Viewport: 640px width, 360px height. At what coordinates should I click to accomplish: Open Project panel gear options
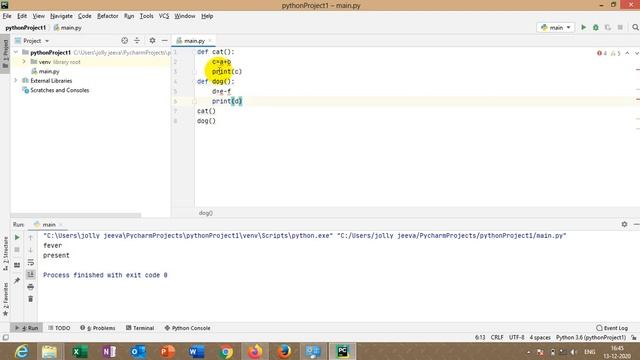152,40
